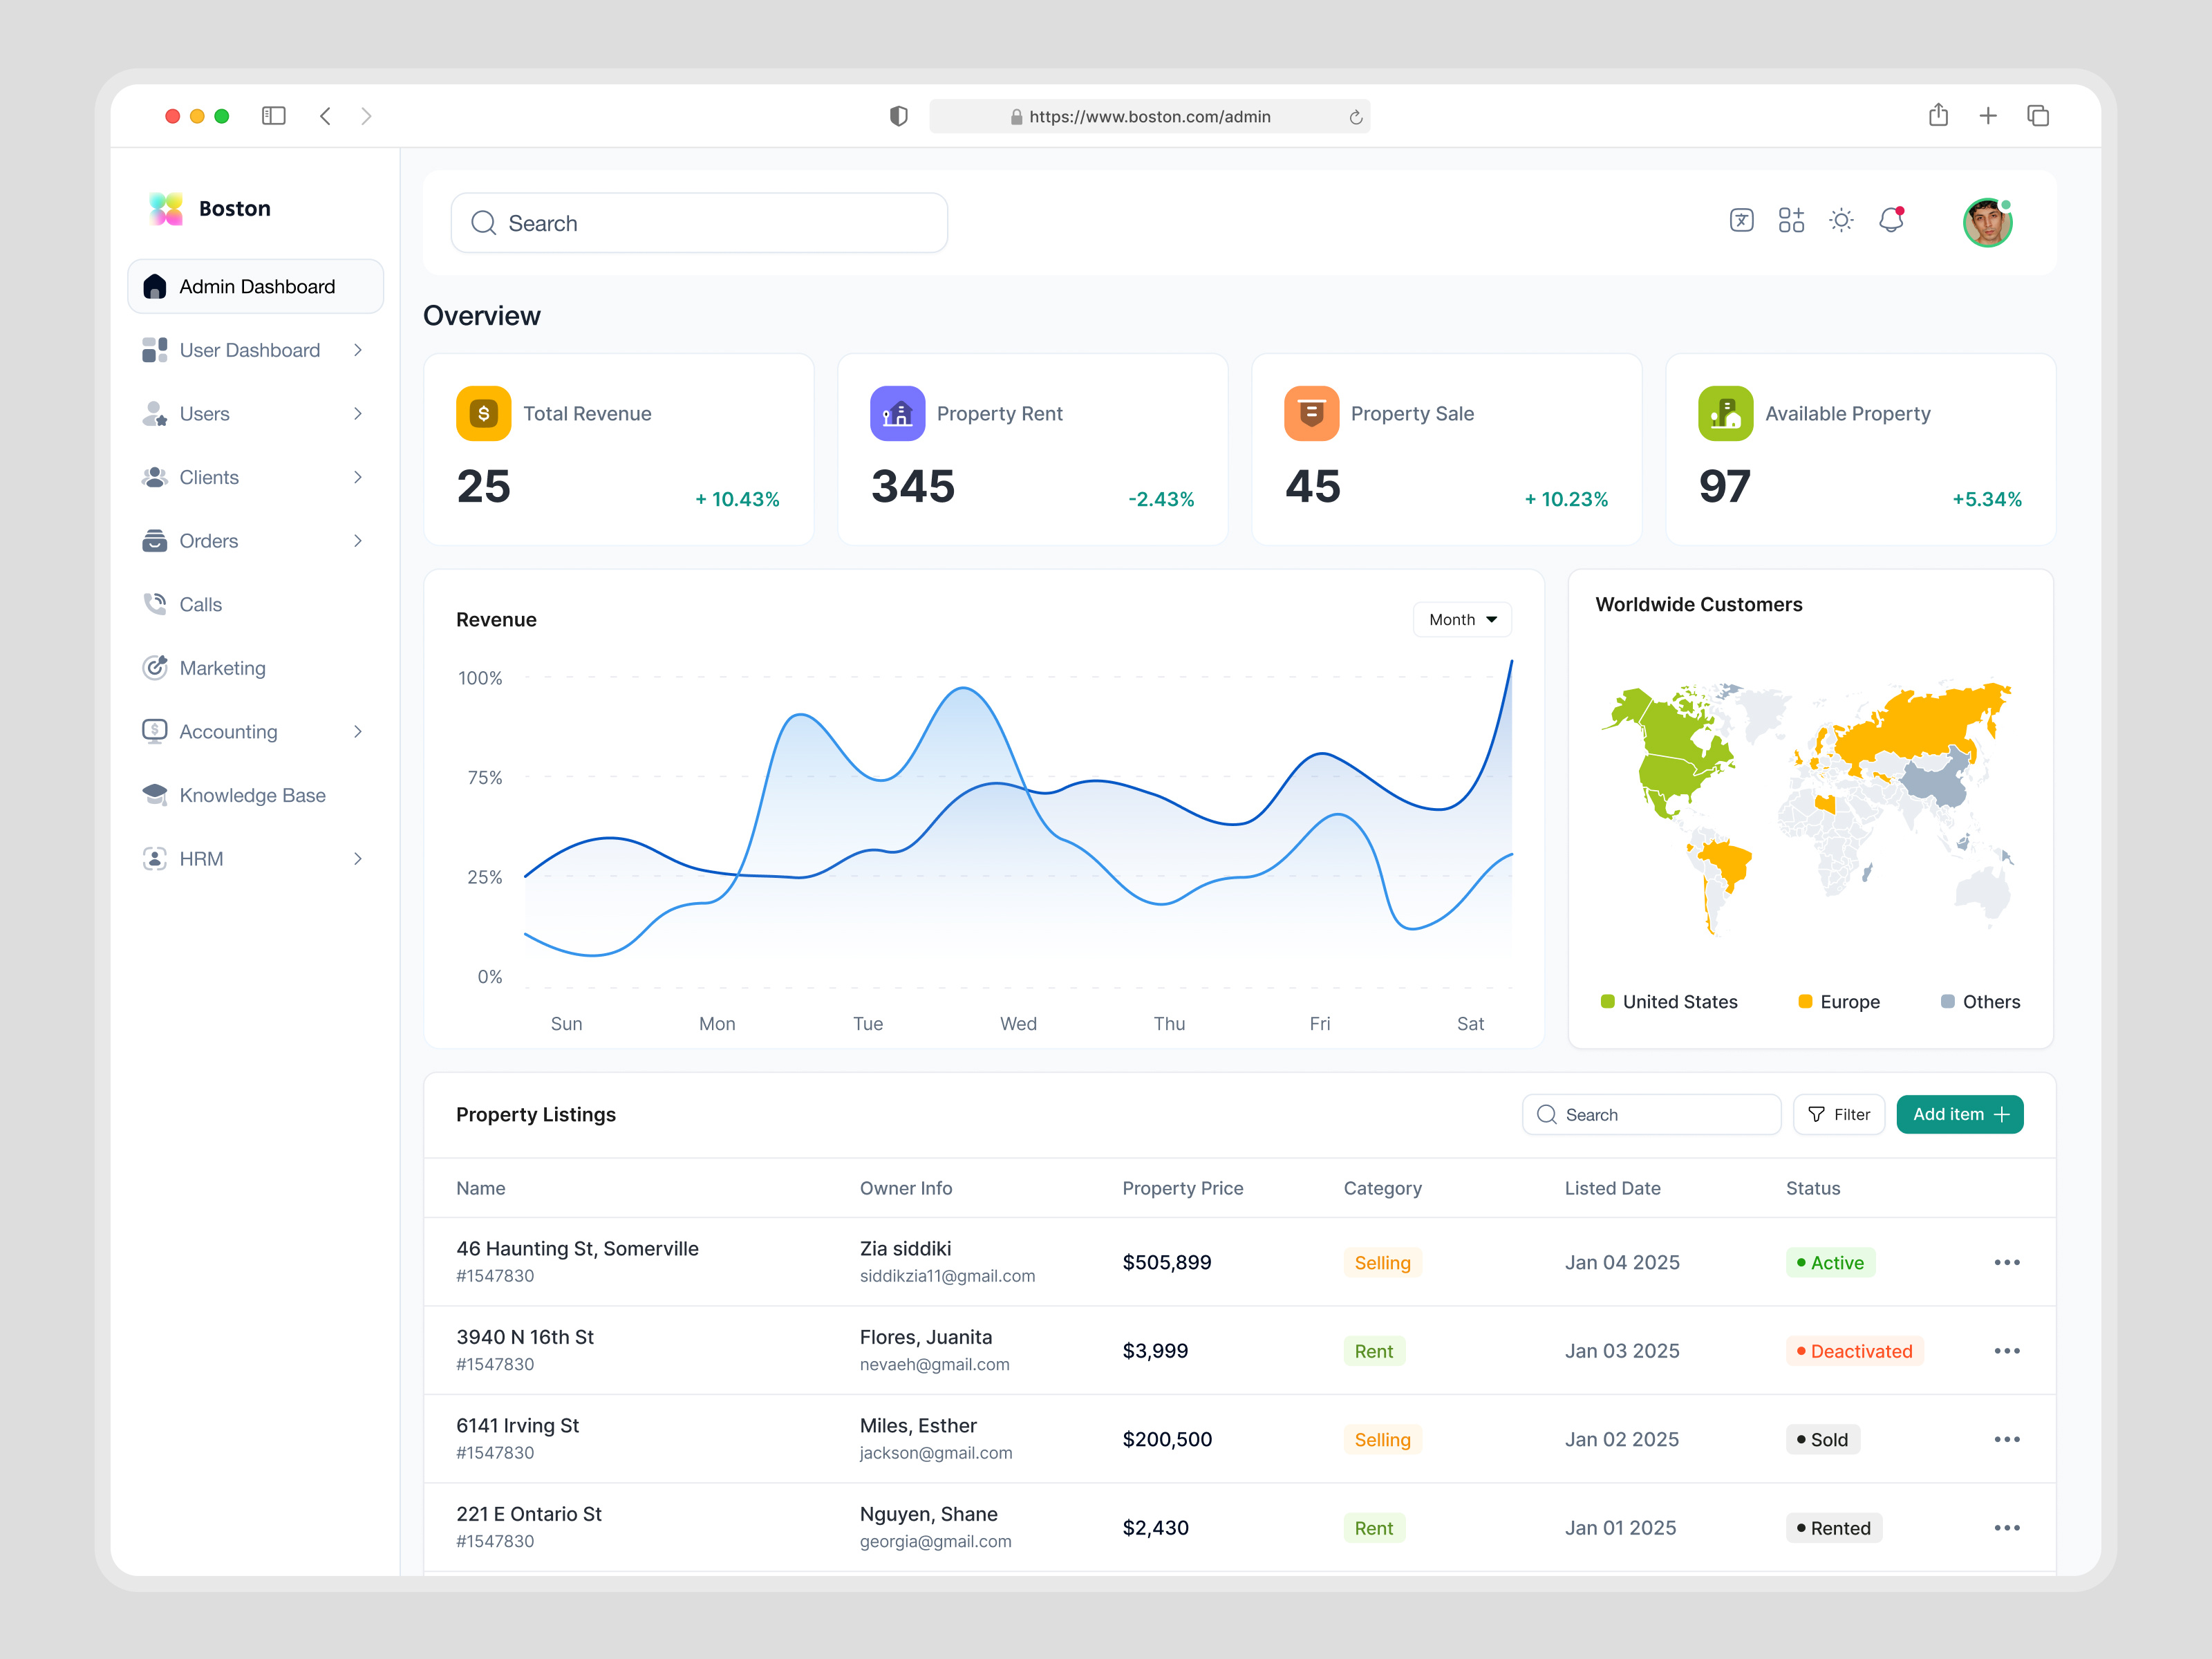Click the Filter button
The image size is (2212, 1659).
1838,1114
